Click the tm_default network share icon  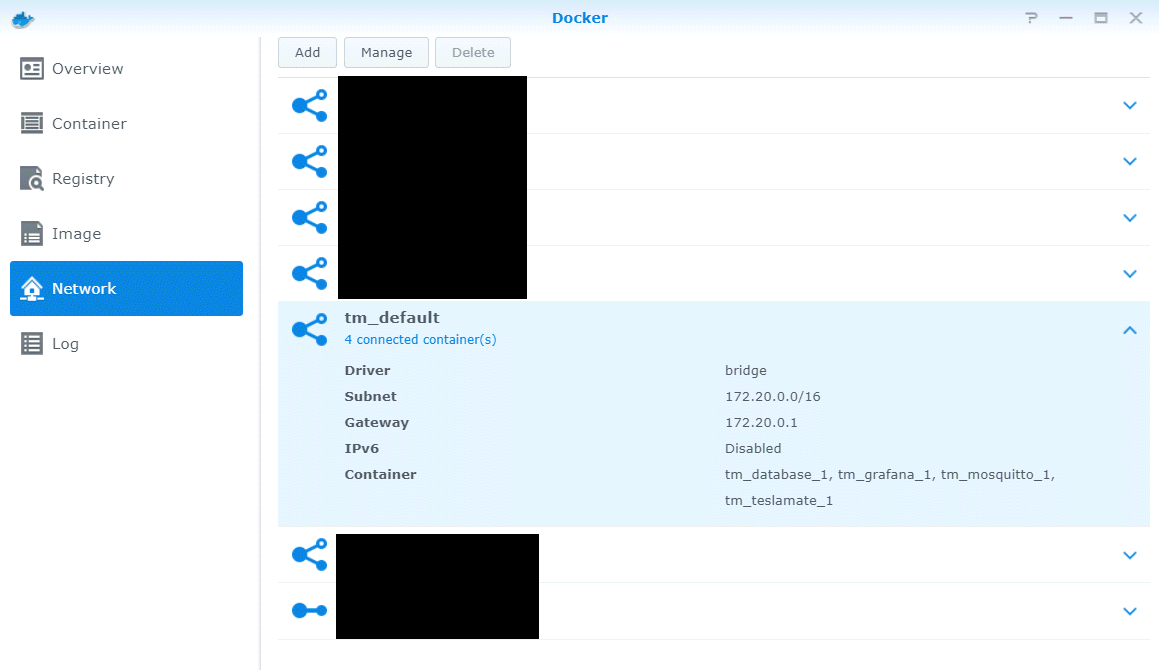310,330
